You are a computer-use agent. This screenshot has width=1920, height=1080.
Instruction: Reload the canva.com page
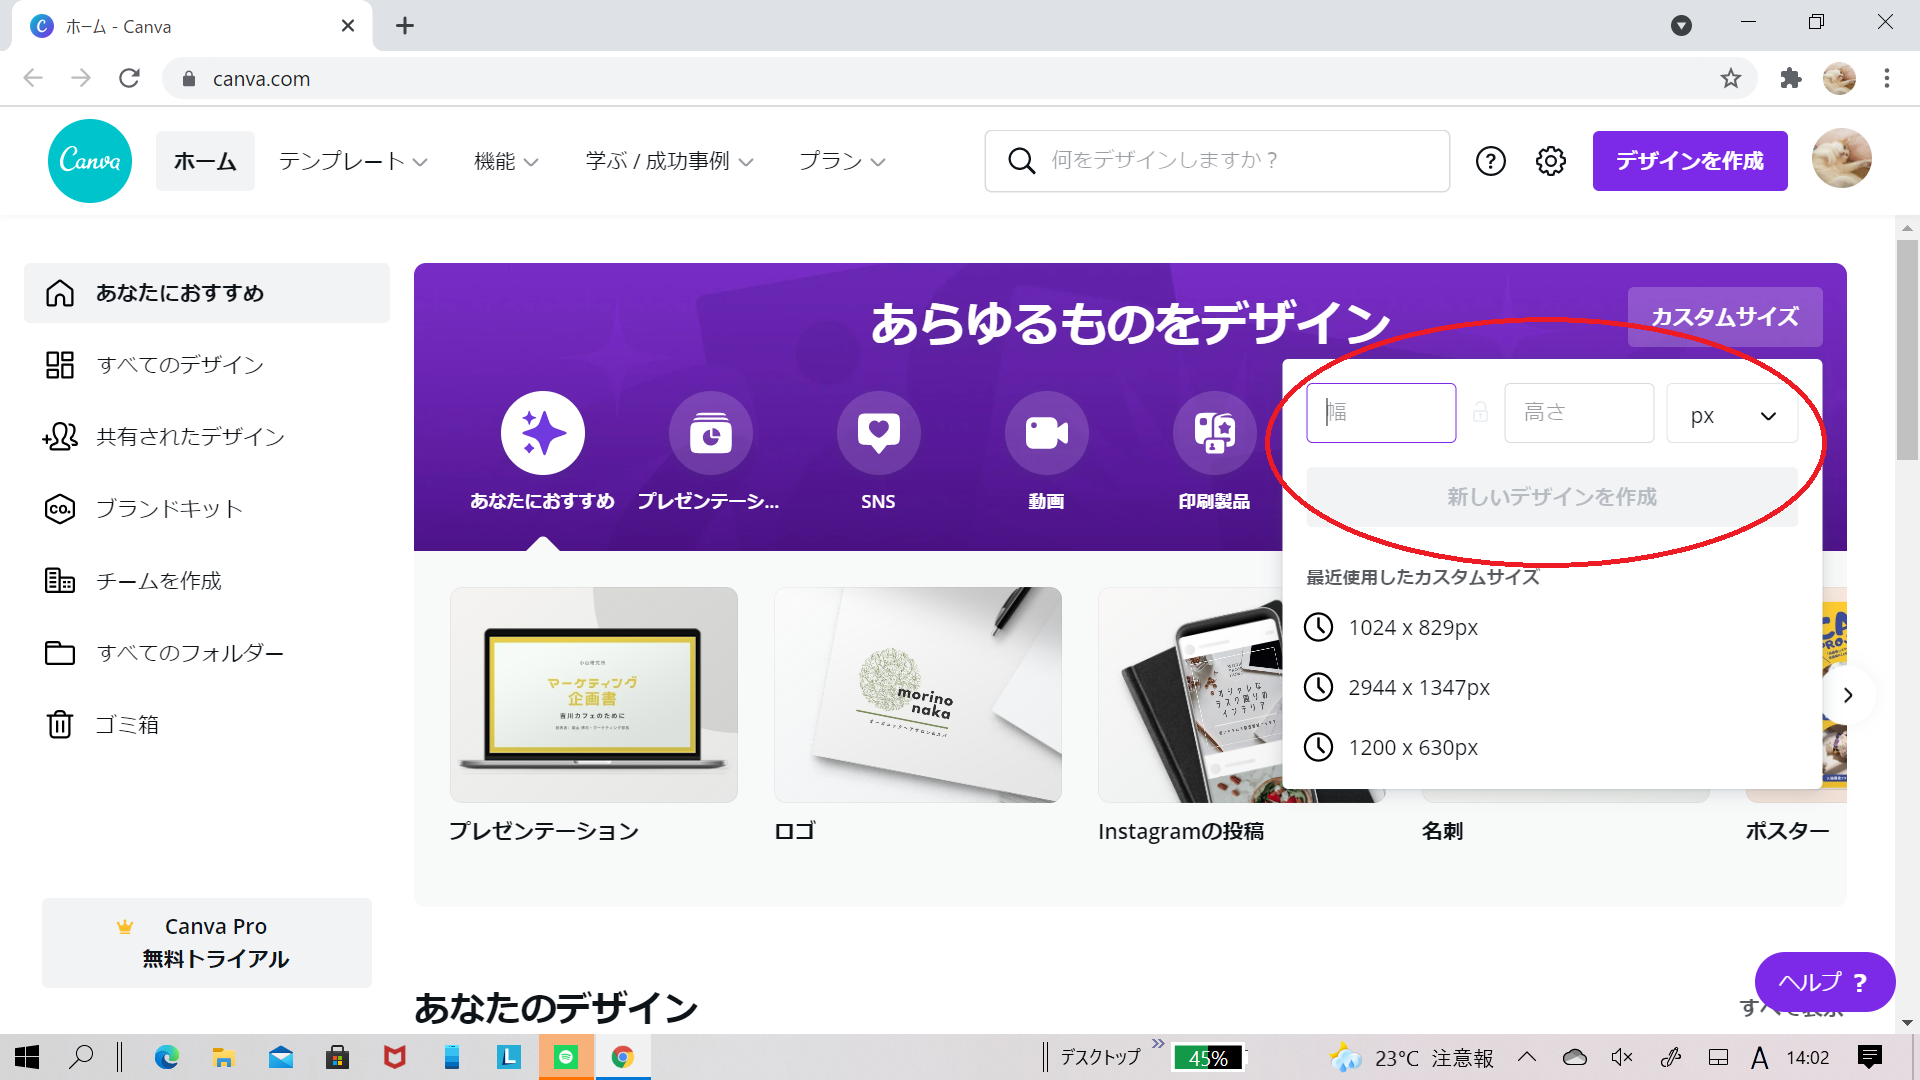(x=129, y=78)
